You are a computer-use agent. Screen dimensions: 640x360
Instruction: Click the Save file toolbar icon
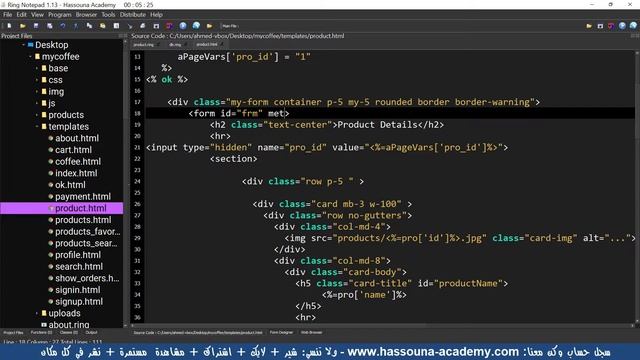click(36, 26)
